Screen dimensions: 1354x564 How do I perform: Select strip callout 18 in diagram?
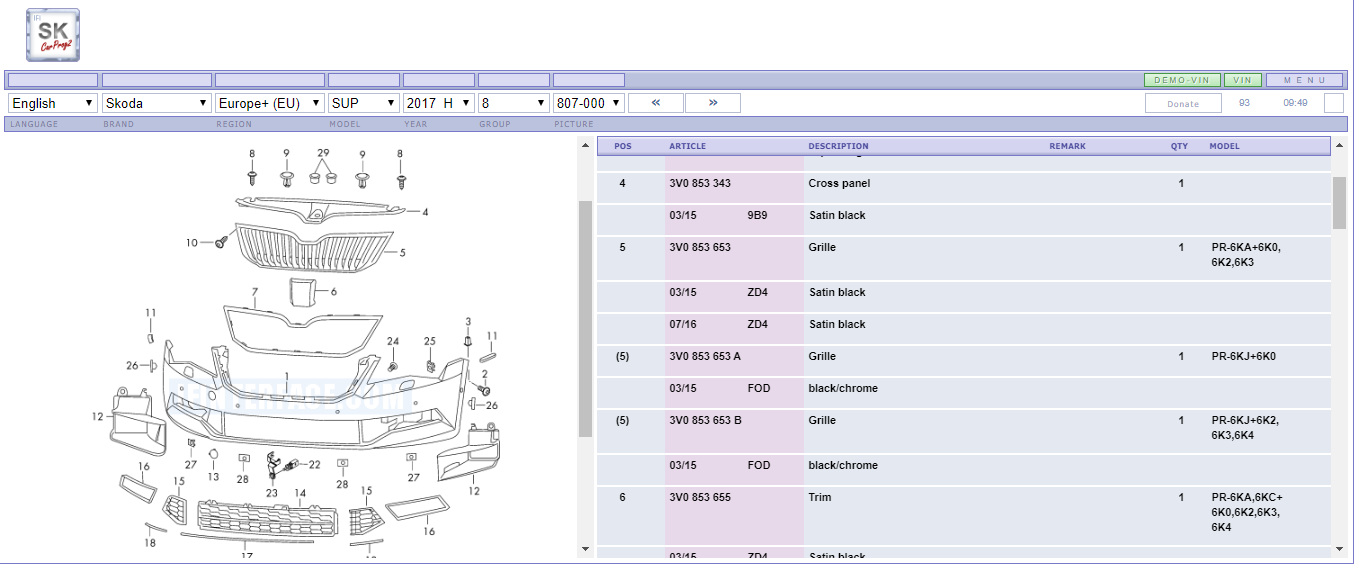click(150, 543)
